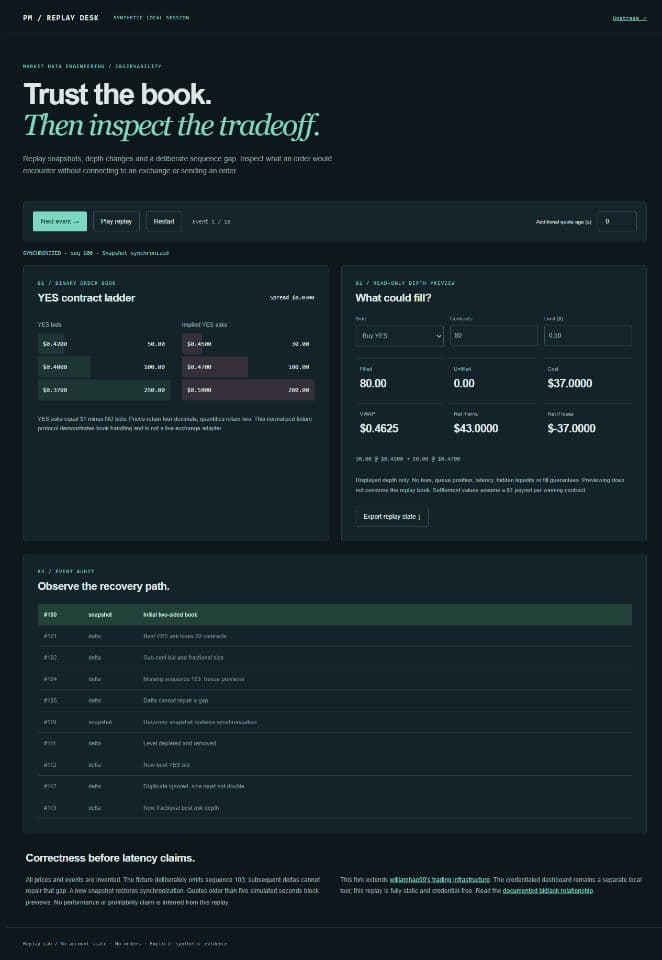
Task: Select row #102 sub-cent bid and fractional size
Action: tap(334, 658)
